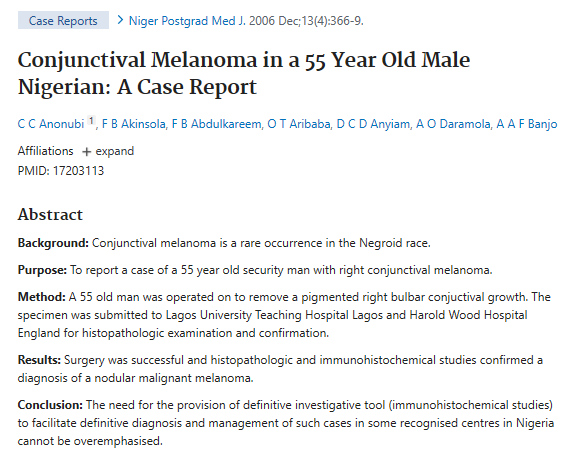Click the PMID number 17203113
This screenshot has height=471, width=574.
pyautogui.click(x=78, y=171)
